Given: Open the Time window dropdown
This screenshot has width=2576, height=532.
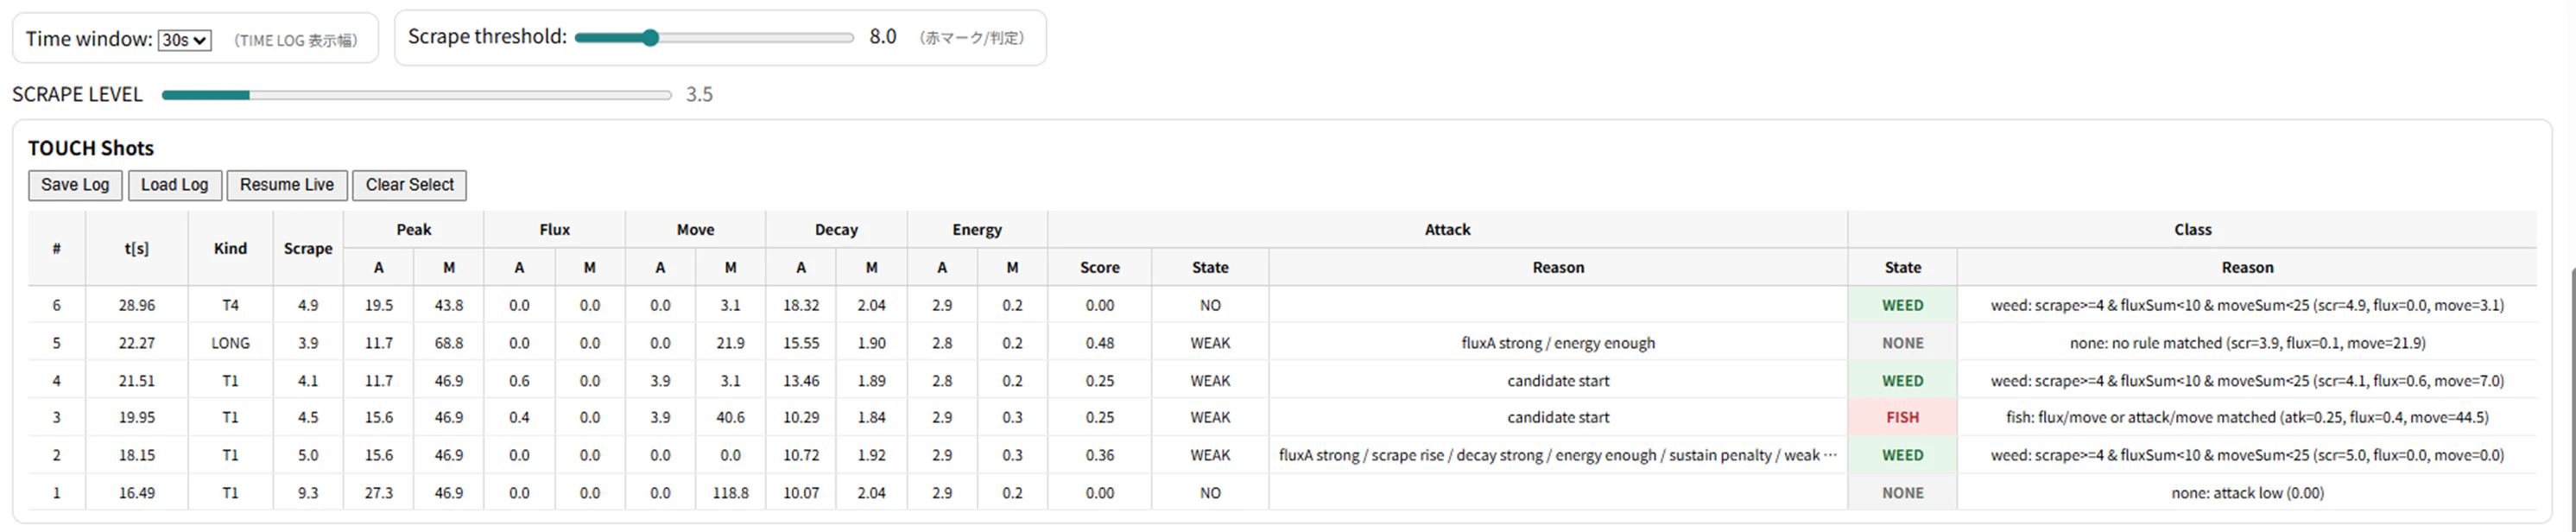Looking at the screenshot, I should click(x=185, y=40).
